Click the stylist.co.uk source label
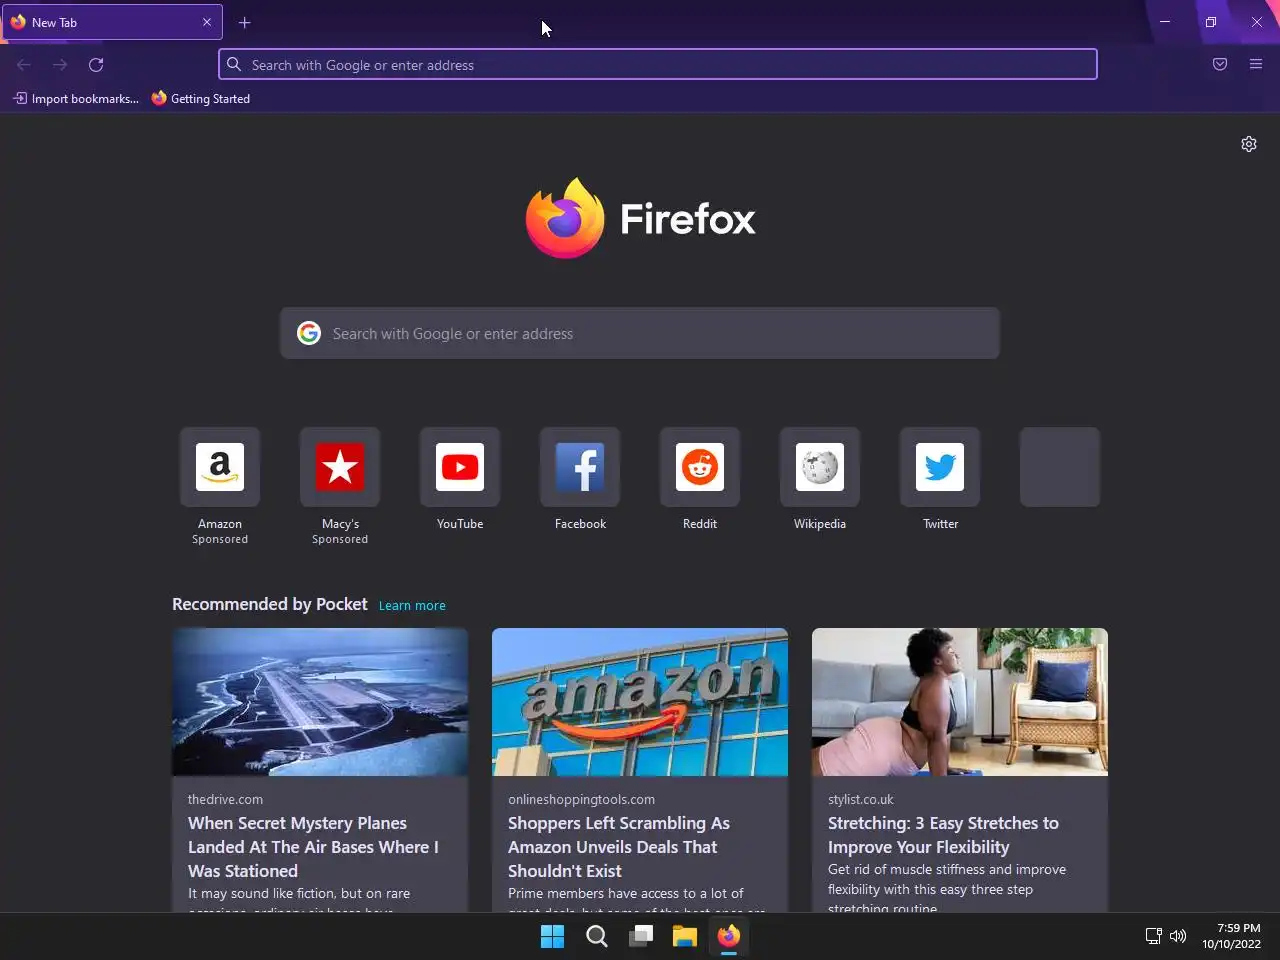The image size is (1280, 960). click(x=861, y=799)
